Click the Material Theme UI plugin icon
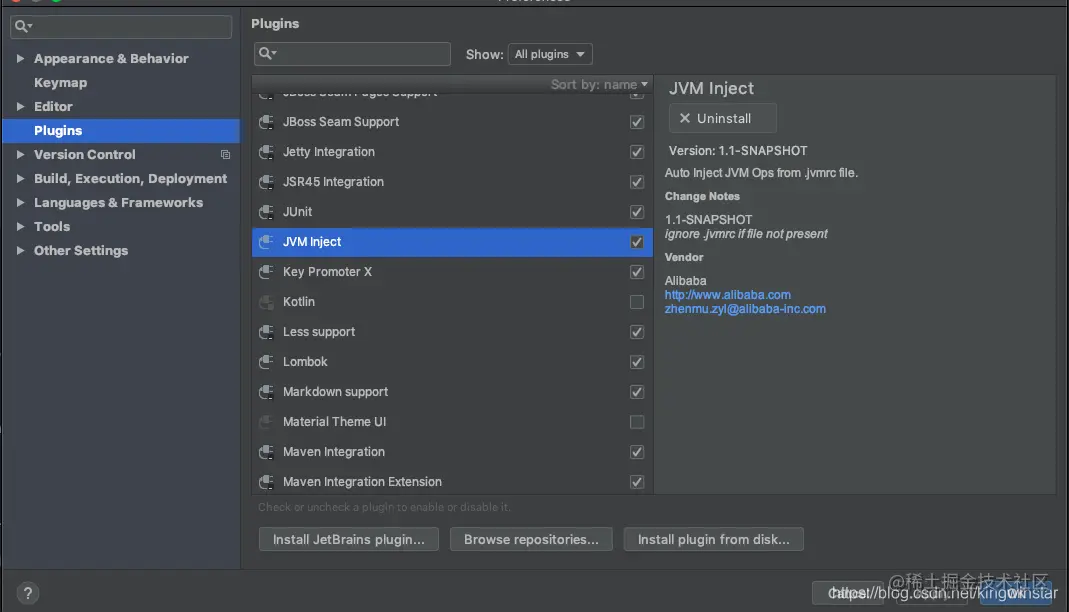The width and height of the screenshot is (1069, 612). pos(266,422)
